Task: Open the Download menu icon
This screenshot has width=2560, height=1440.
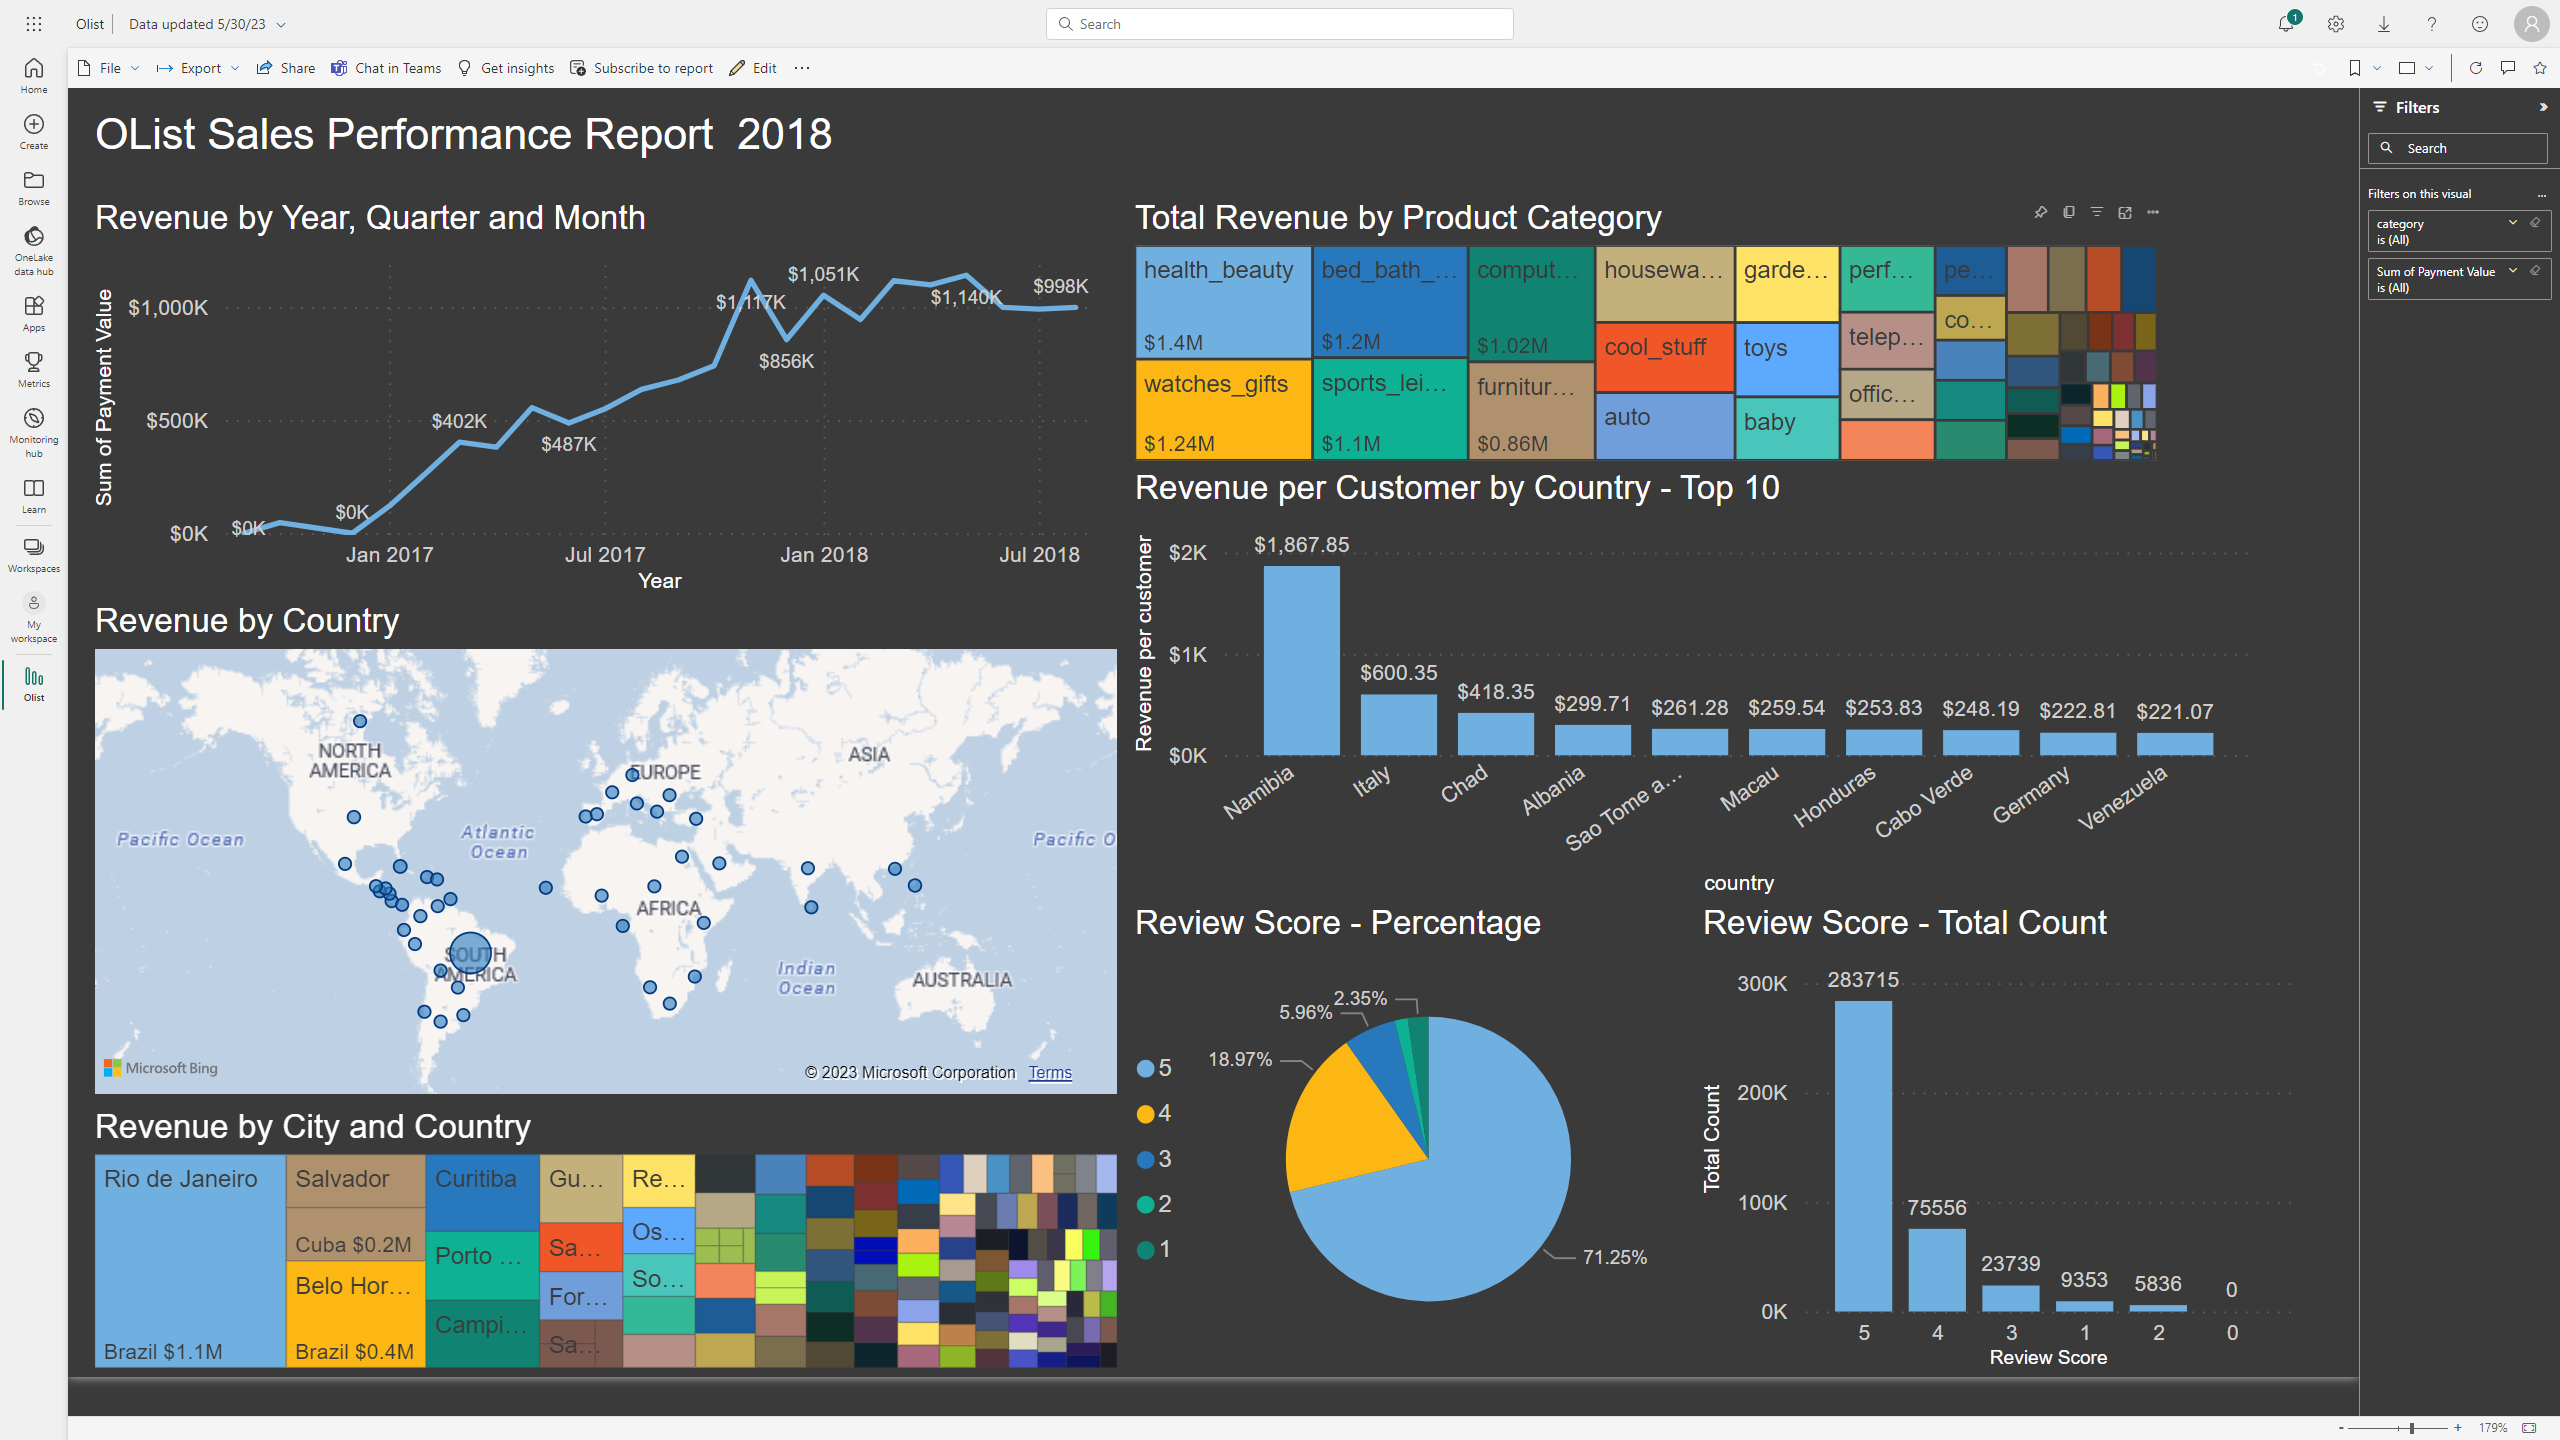Action: 2384,24
